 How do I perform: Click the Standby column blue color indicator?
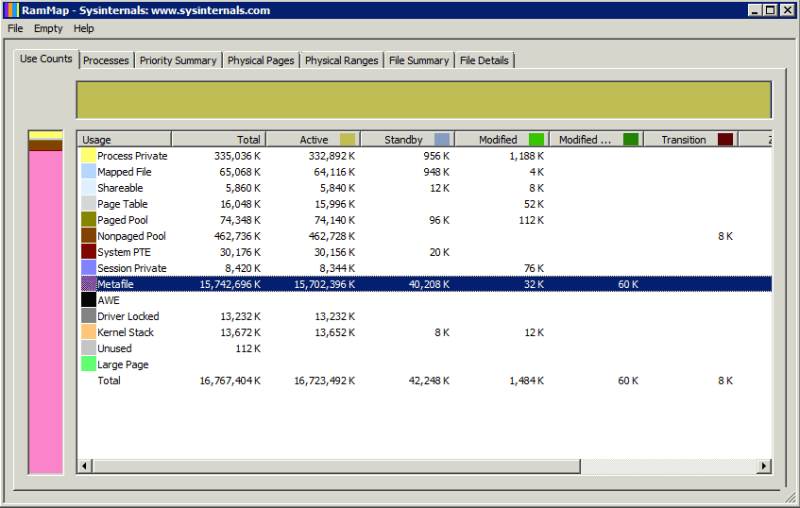tap(442, 139)
